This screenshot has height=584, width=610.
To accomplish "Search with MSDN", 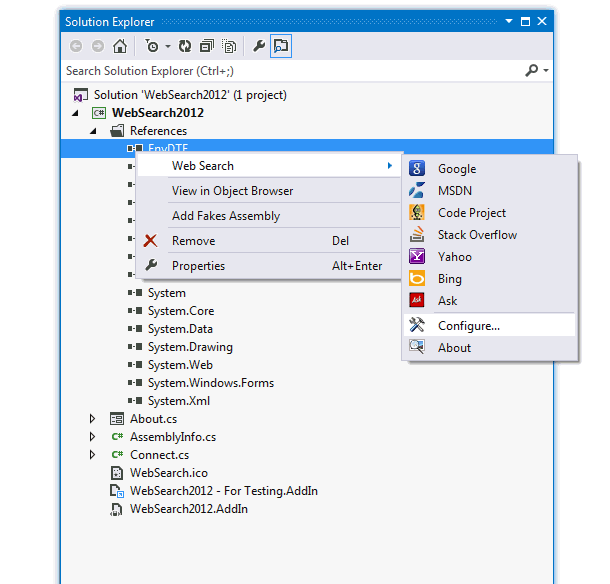I will coord(489,191).
